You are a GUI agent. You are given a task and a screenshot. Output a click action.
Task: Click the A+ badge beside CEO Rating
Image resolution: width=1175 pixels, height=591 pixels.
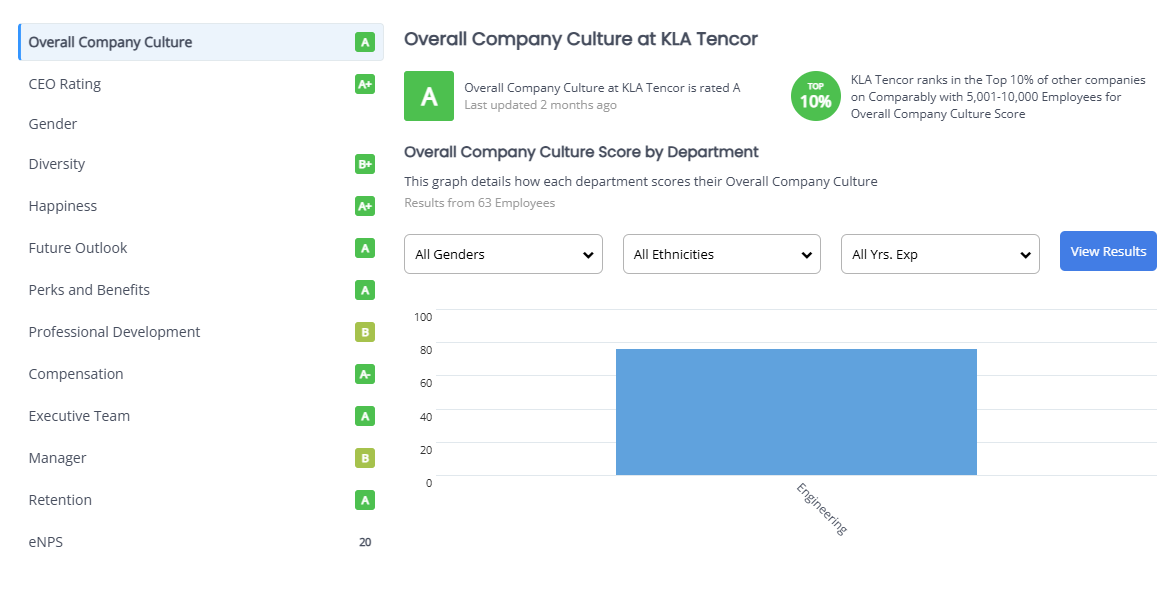point(365,84)
